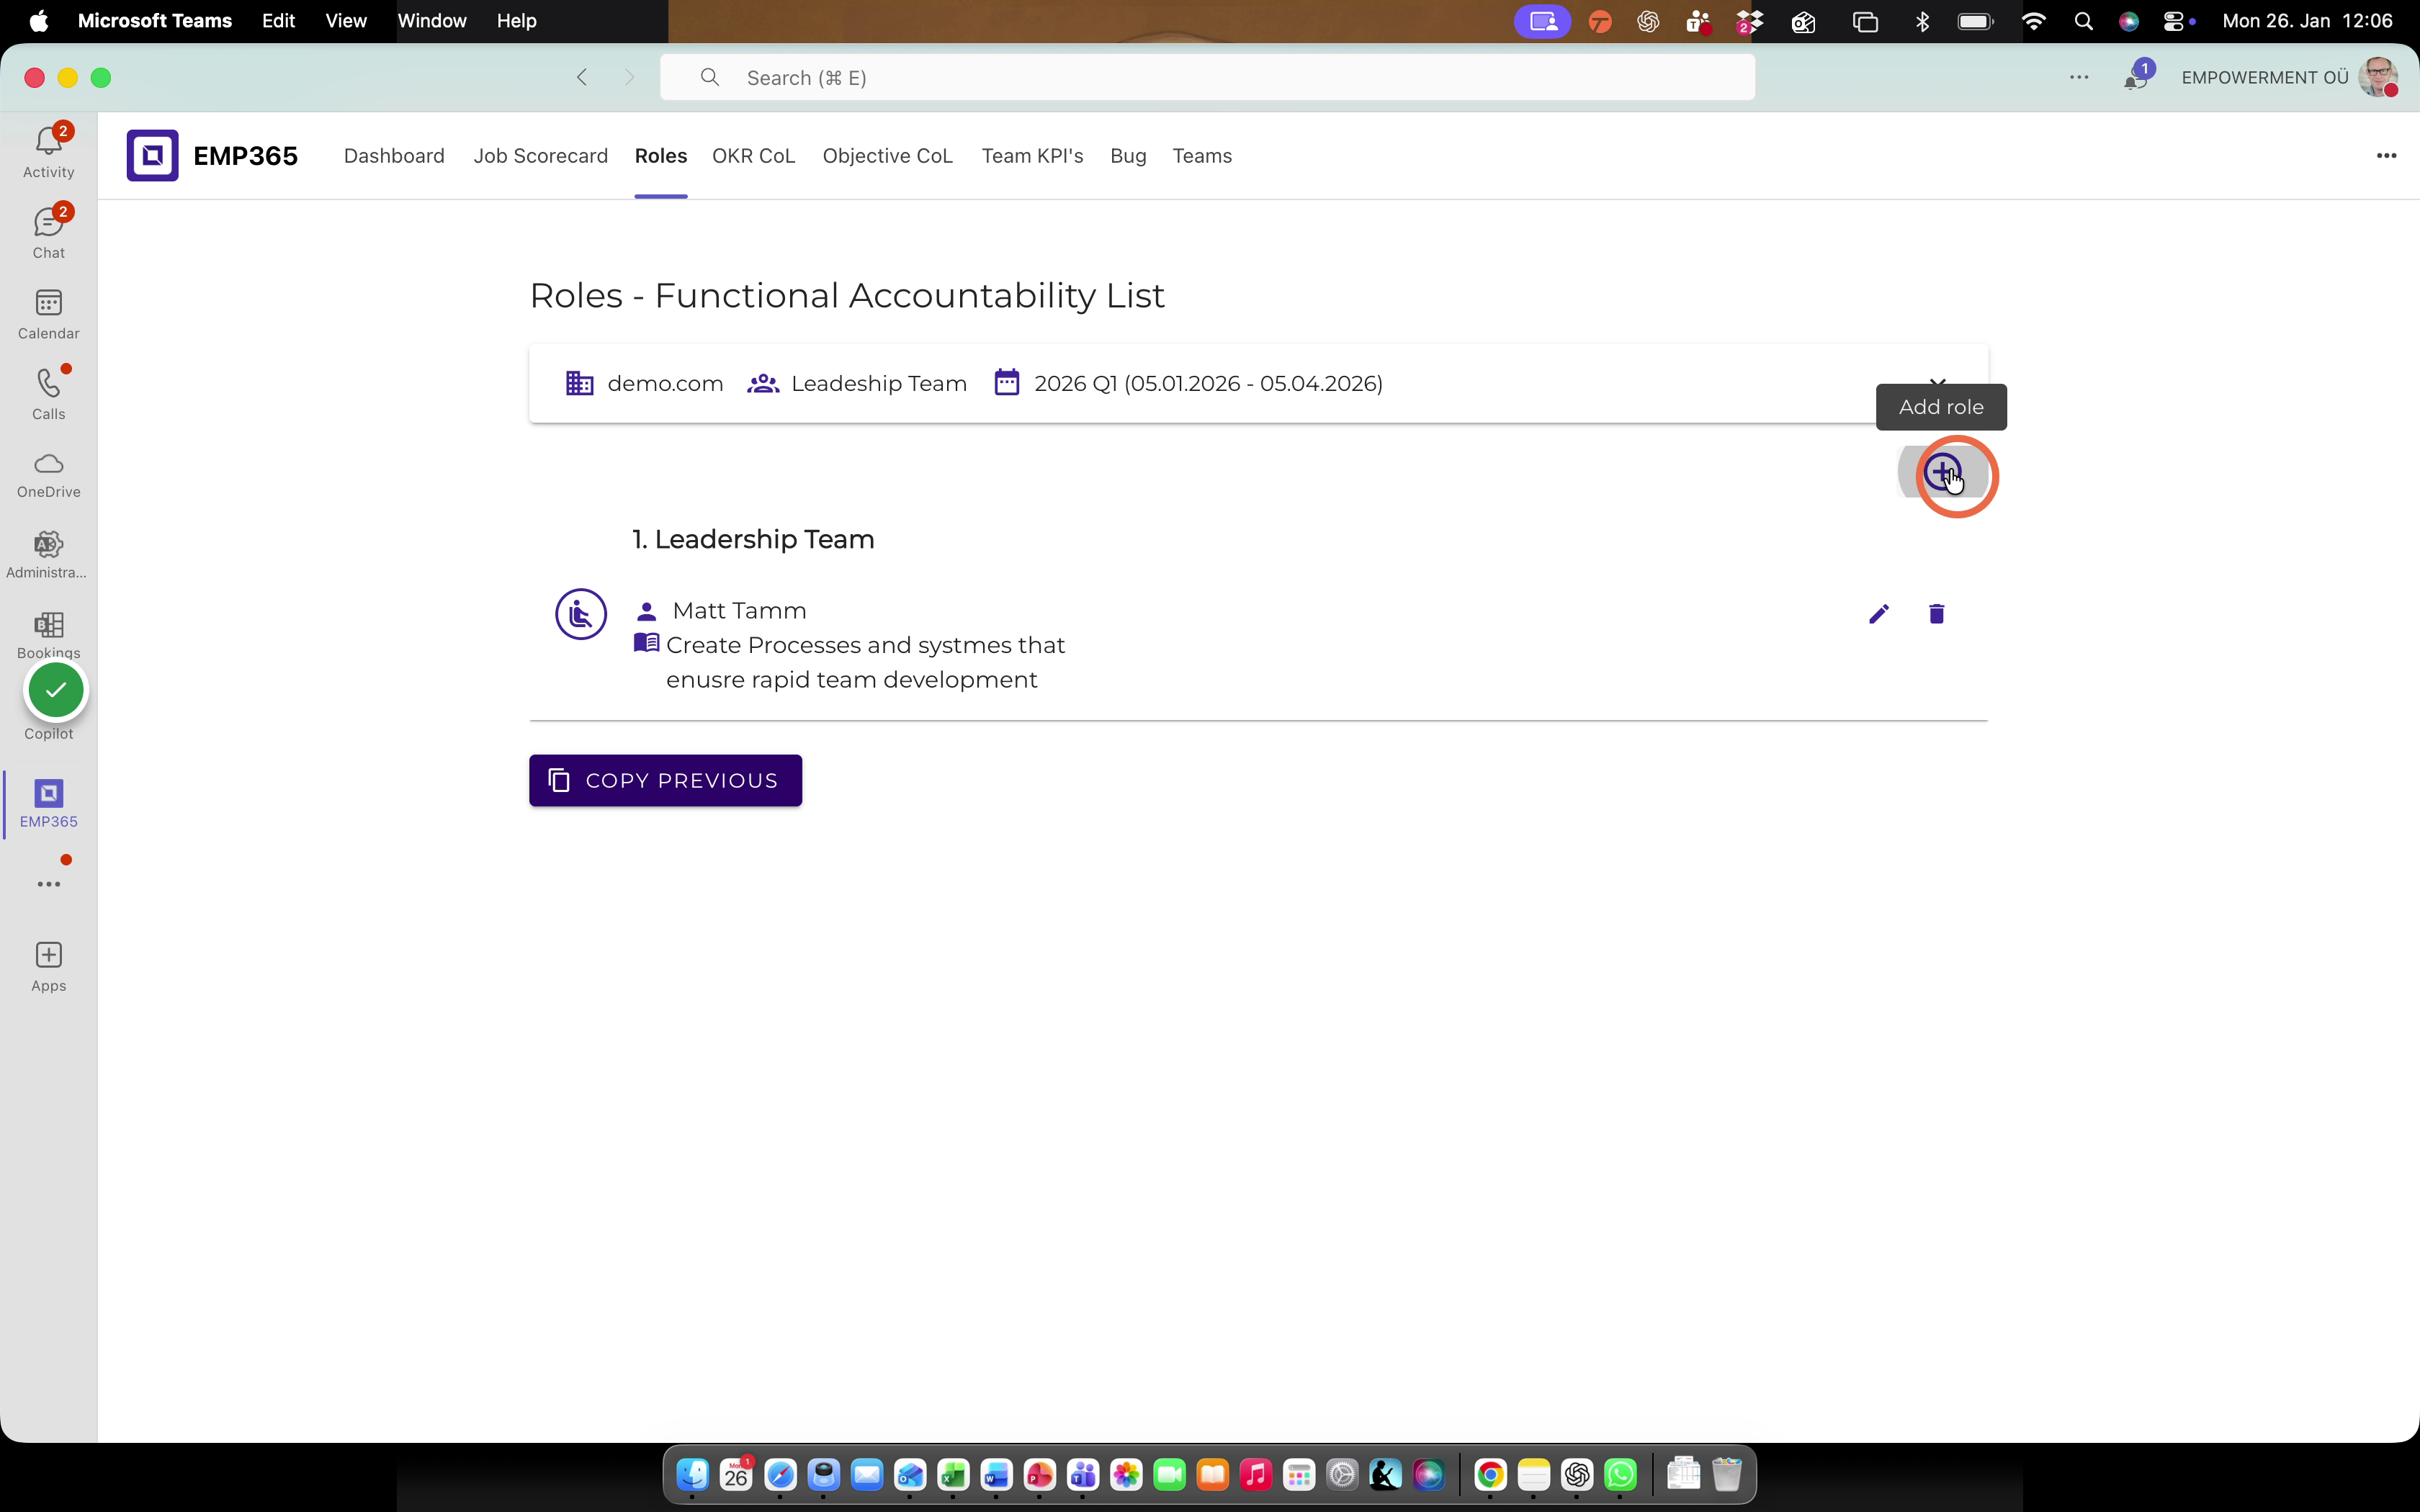Go back with the navigation arrow

pos(582,77)
